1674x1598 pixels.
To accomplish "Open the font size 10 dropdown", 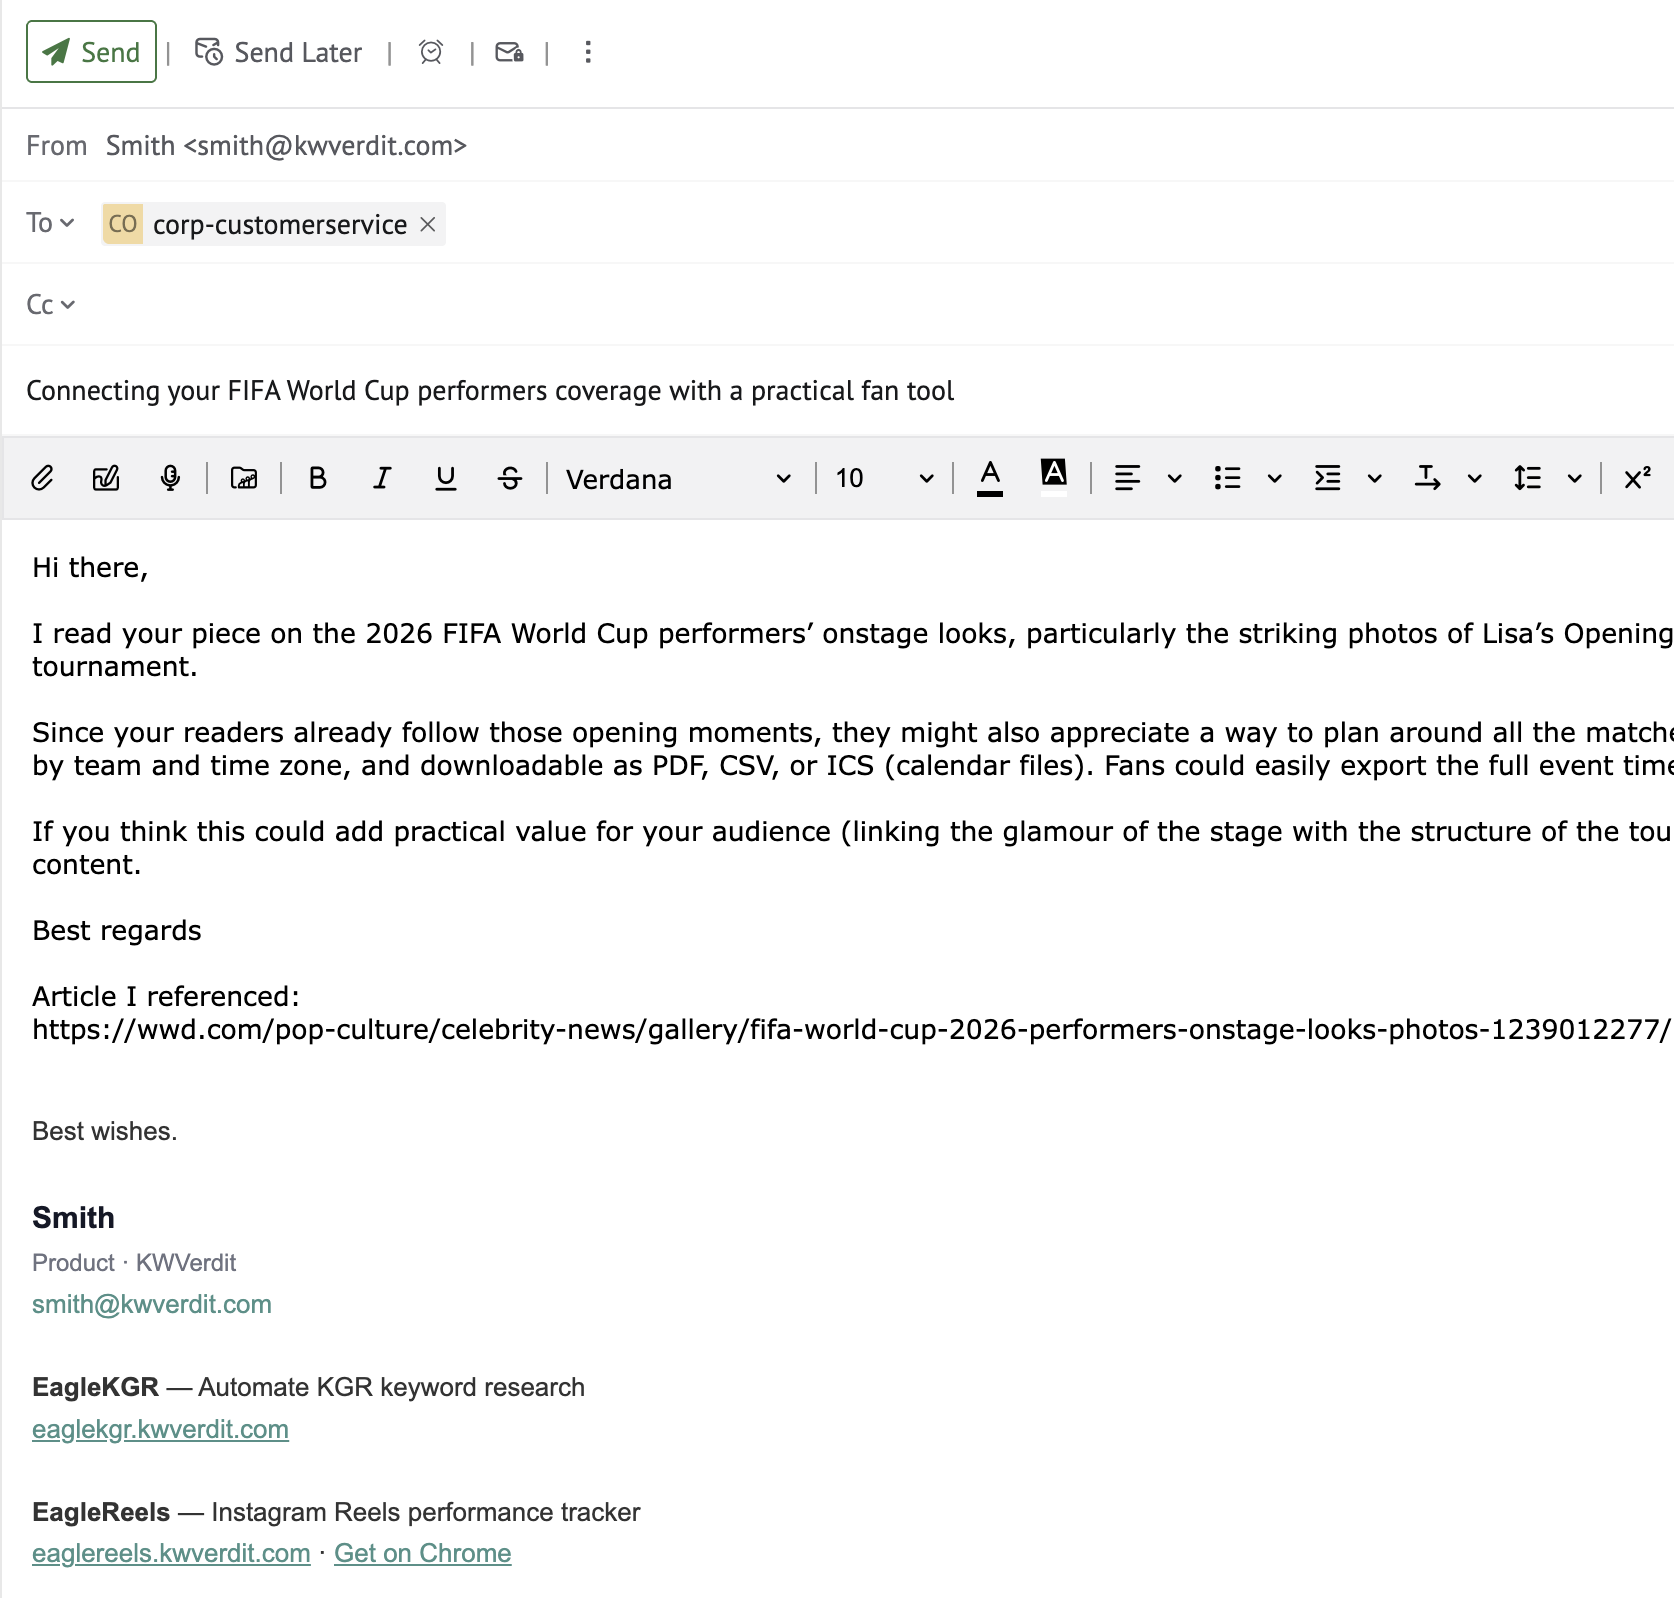I will 884,479.
